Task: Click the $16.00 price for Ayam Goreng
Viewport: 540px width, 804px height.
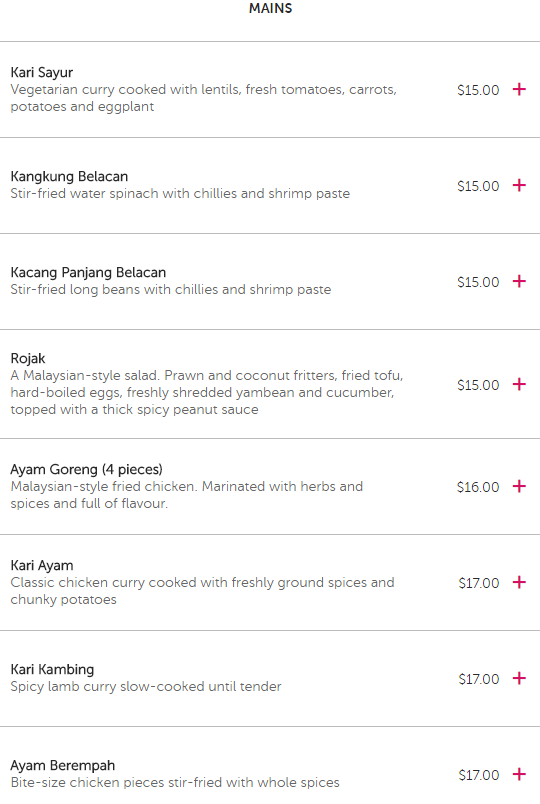Action: pos(478,487)
